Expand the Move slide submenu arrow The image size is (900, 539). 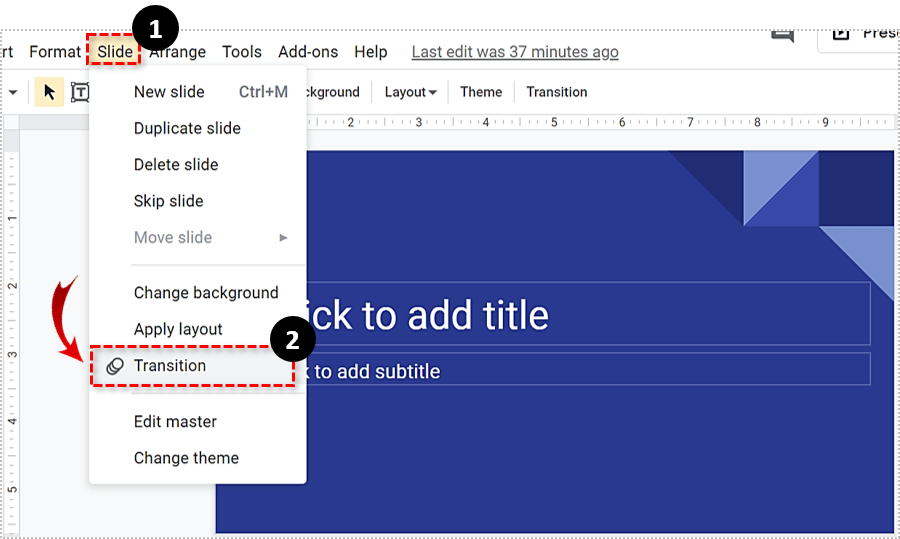(x=283, y=238)
